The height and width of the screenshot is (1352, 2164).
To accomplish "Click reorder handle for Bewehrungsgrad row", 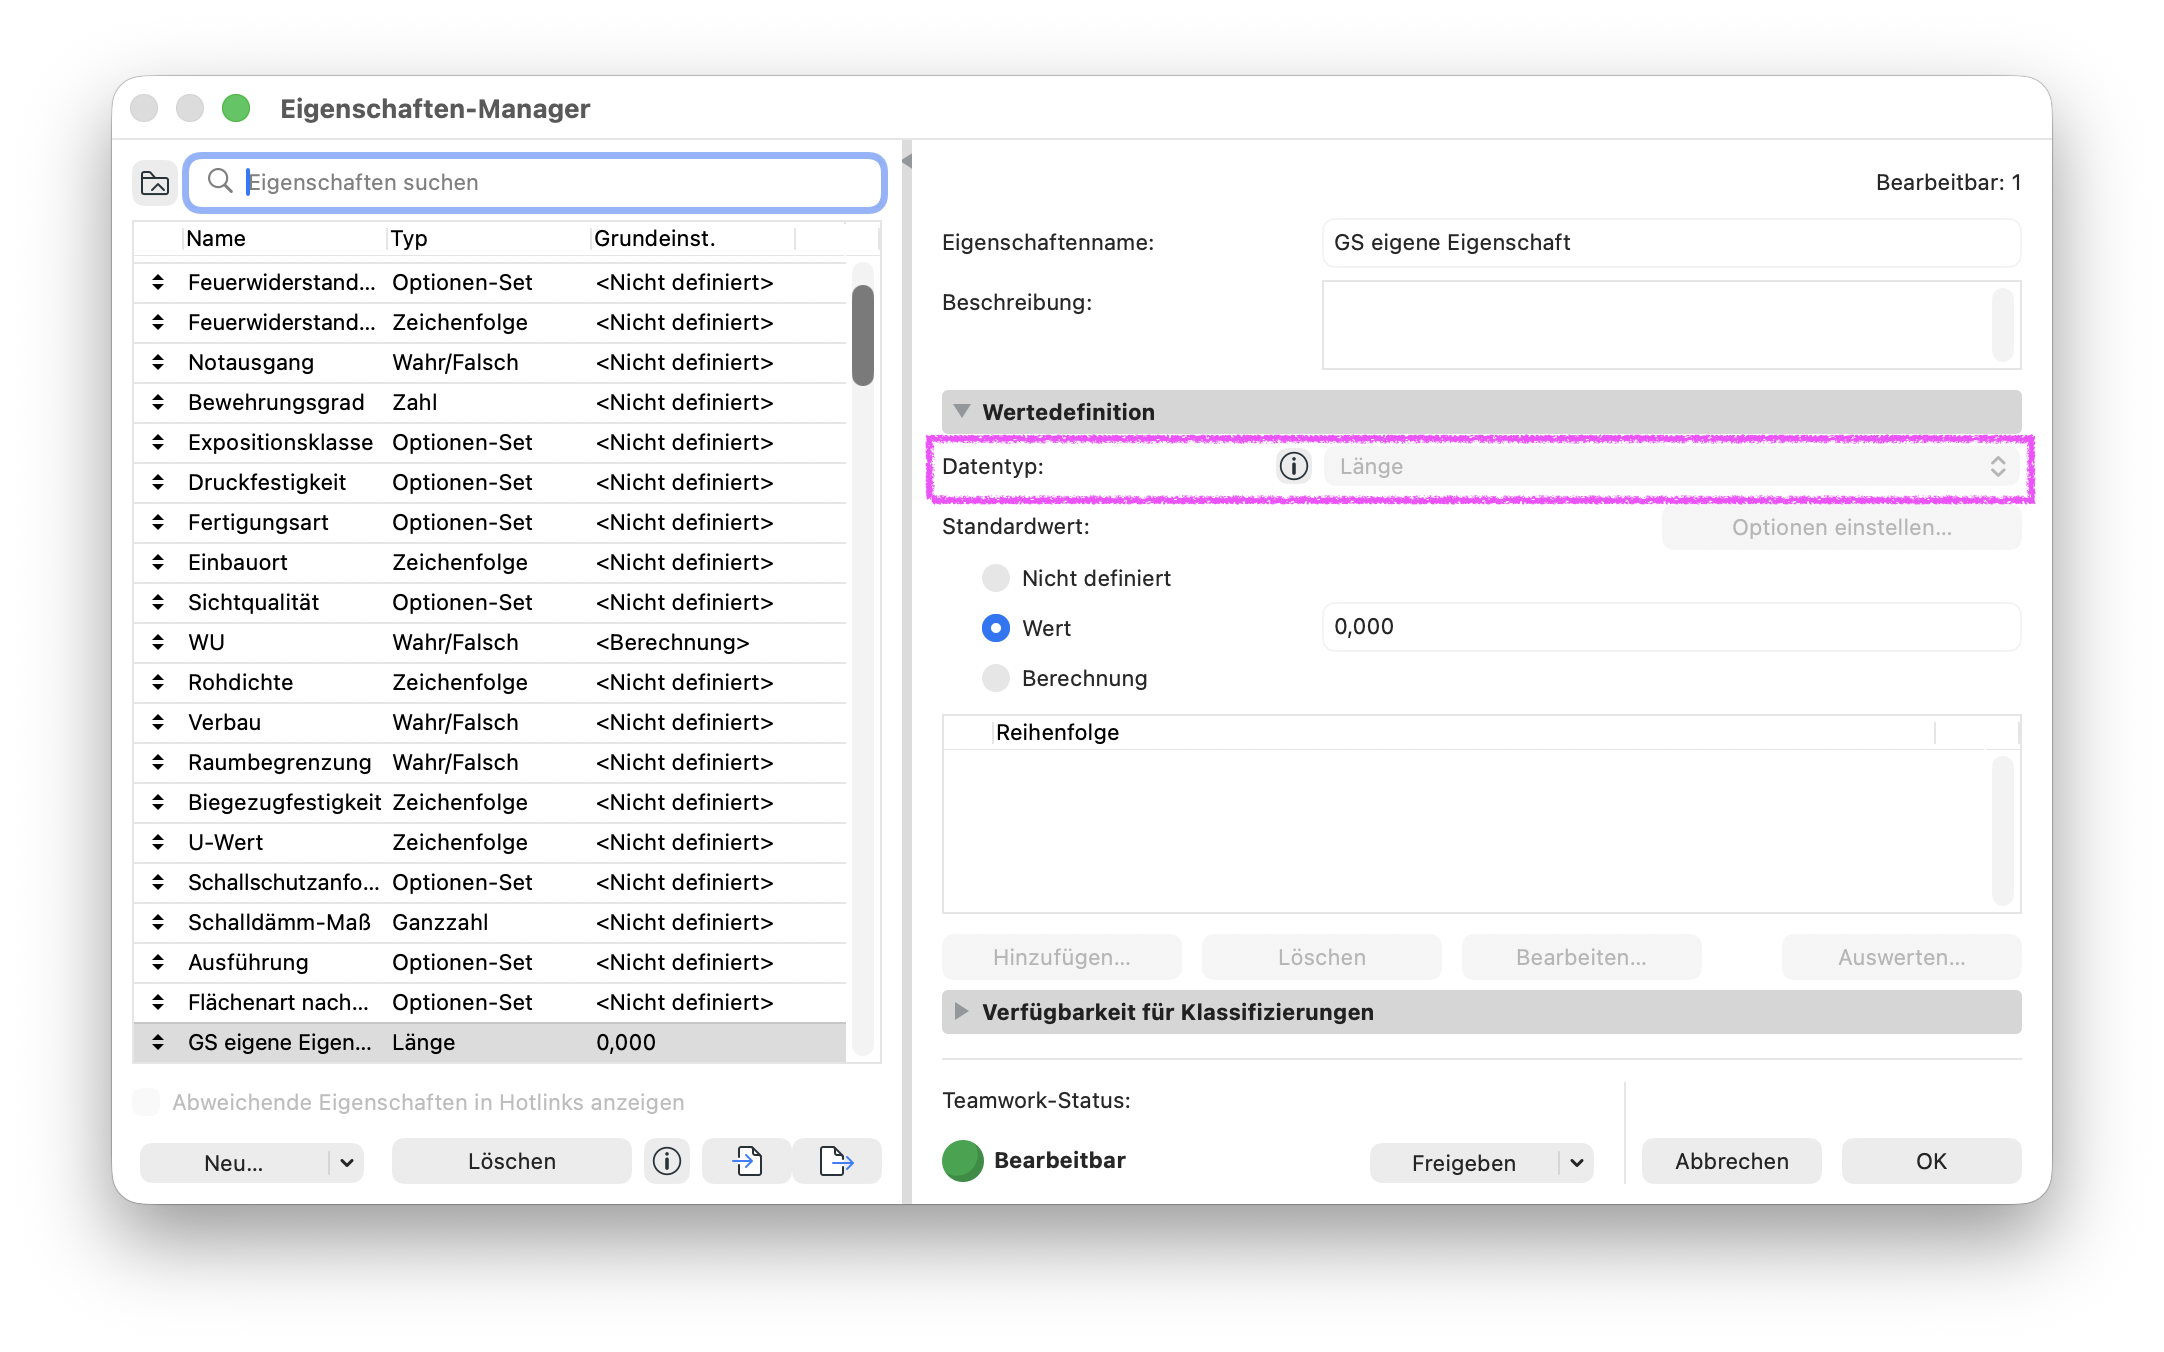I will (158, 402).
